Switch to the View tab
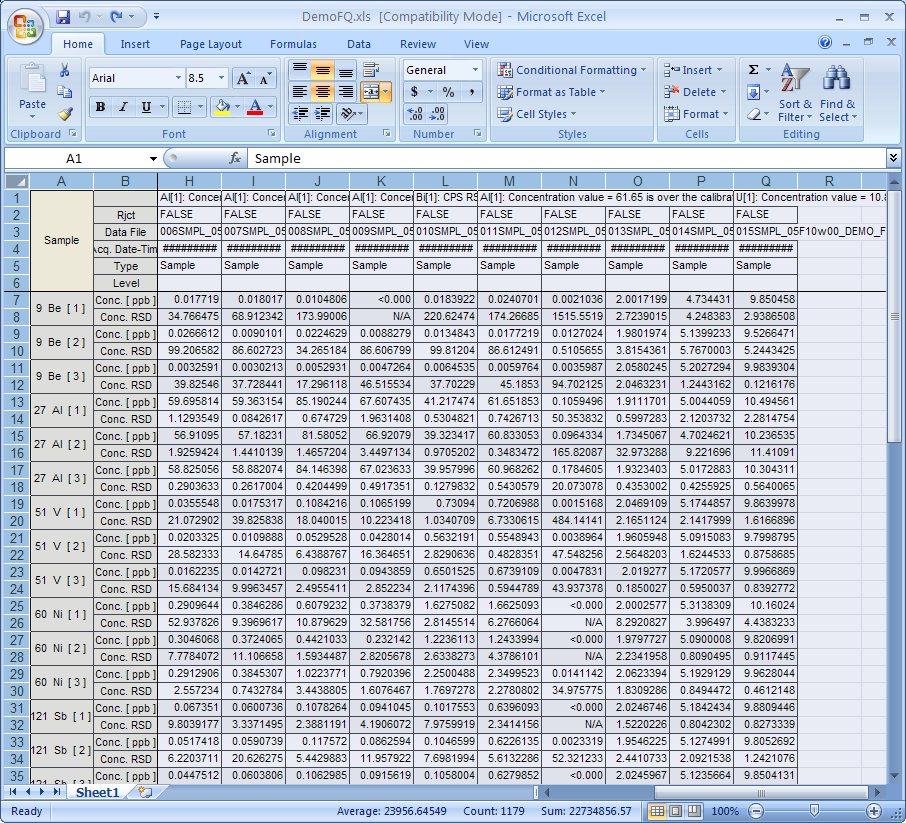This screenshot has height=823, width=906. pyautogui.click(x=476, y=44)
